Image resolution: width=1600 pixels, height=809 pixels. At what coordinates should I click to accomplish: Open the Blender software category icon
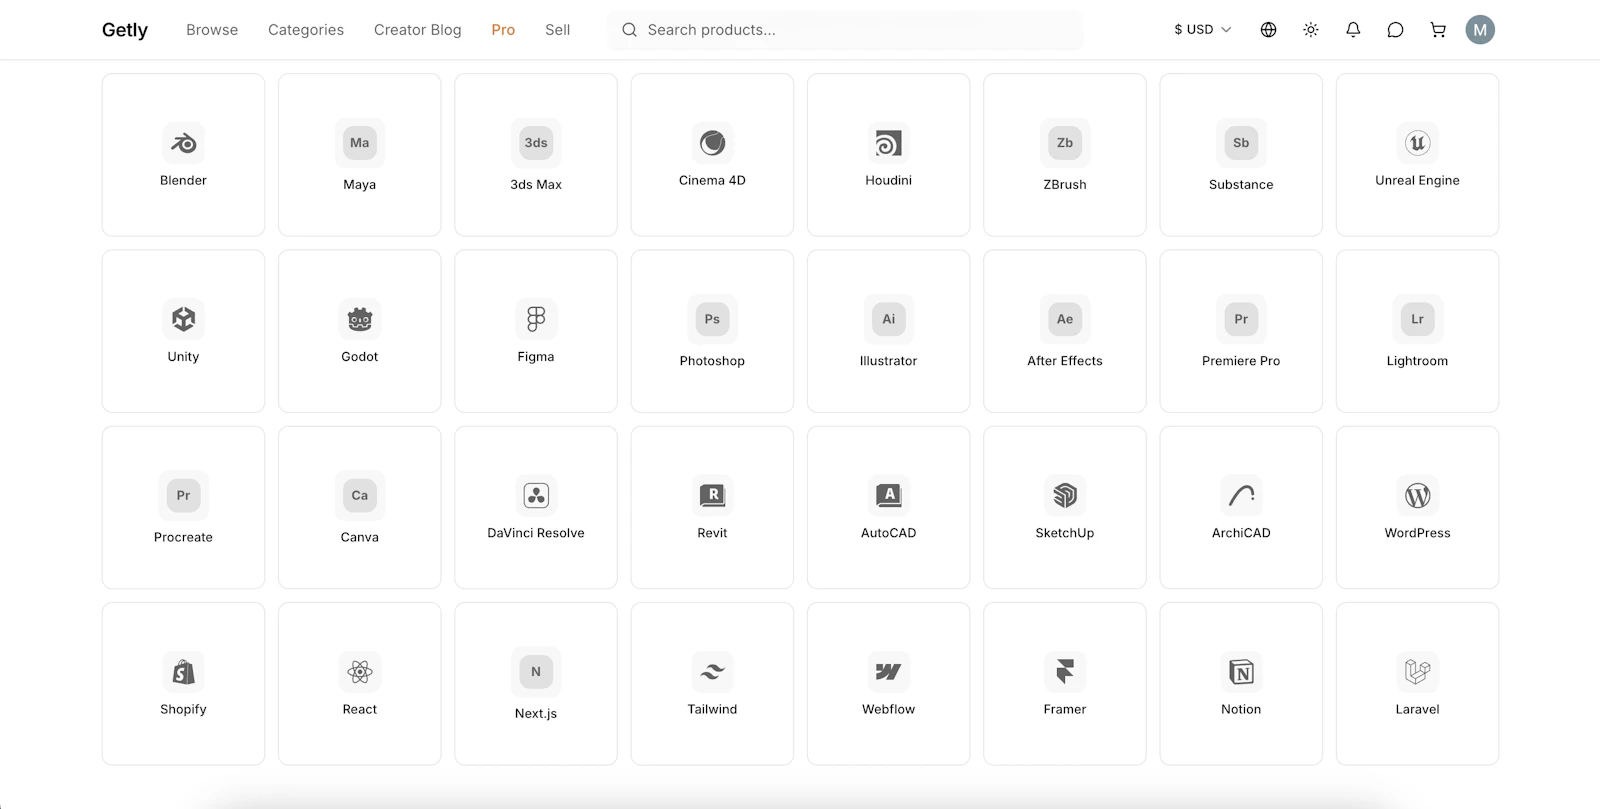tap(183, 143)
